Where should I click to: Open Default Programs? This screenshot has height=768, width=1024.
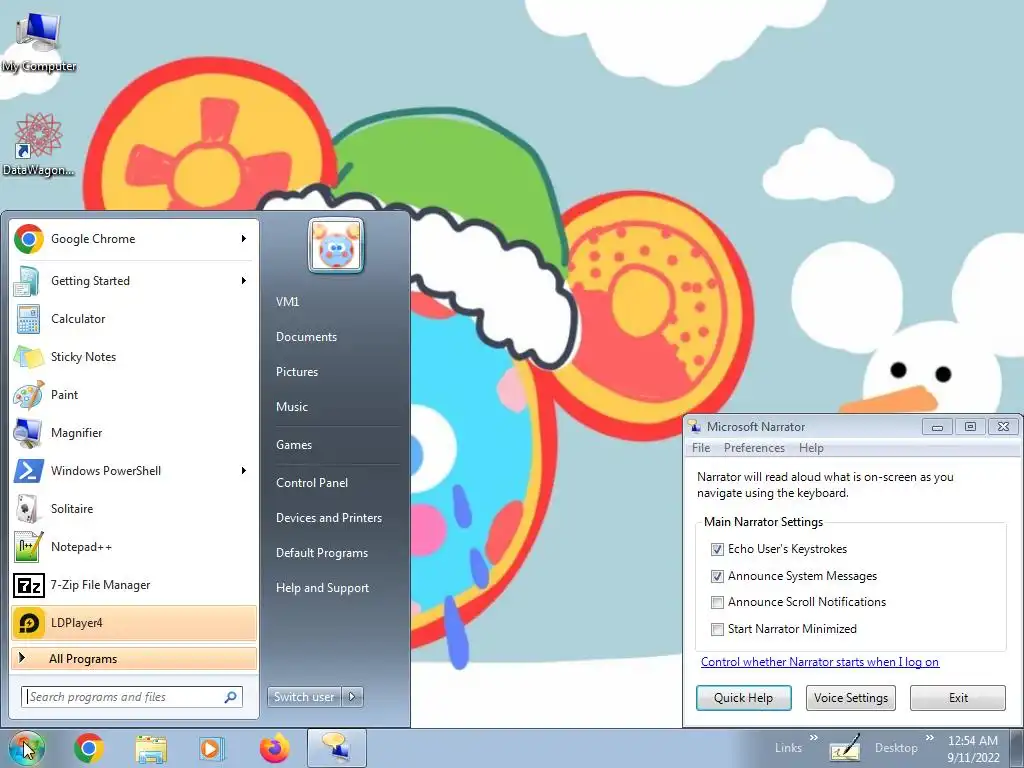tap(321, 553)
